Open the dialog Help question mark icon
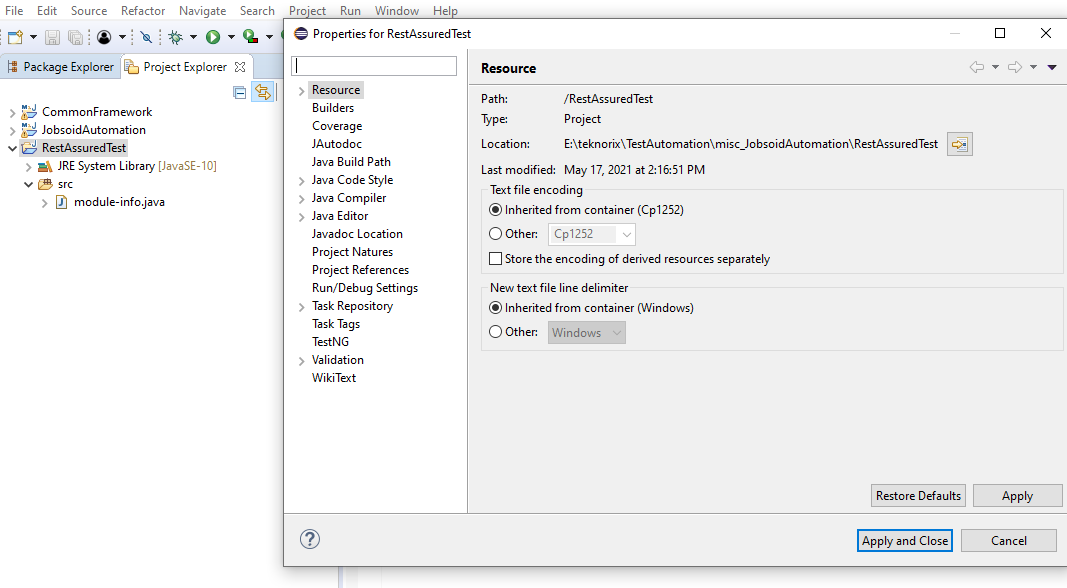Image resolution: width=1067 pixels, height=588 pixels. (310, 539)
